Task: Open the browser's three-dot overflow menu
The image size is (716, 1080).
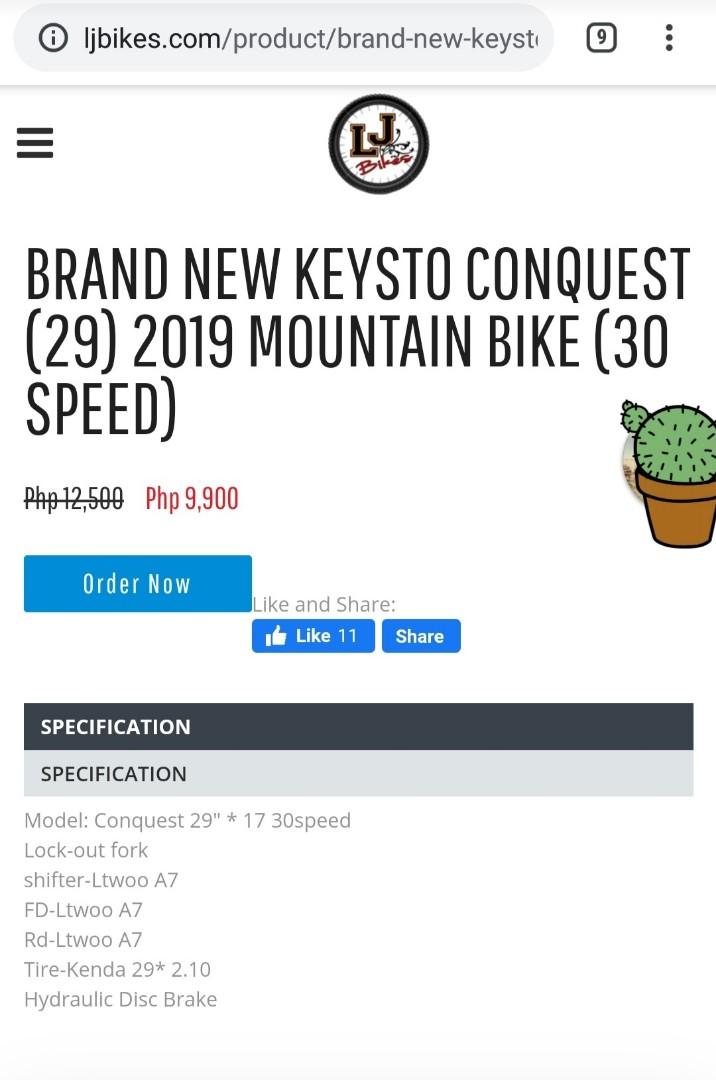Action: pyautogui.click(x=668, y=37)
